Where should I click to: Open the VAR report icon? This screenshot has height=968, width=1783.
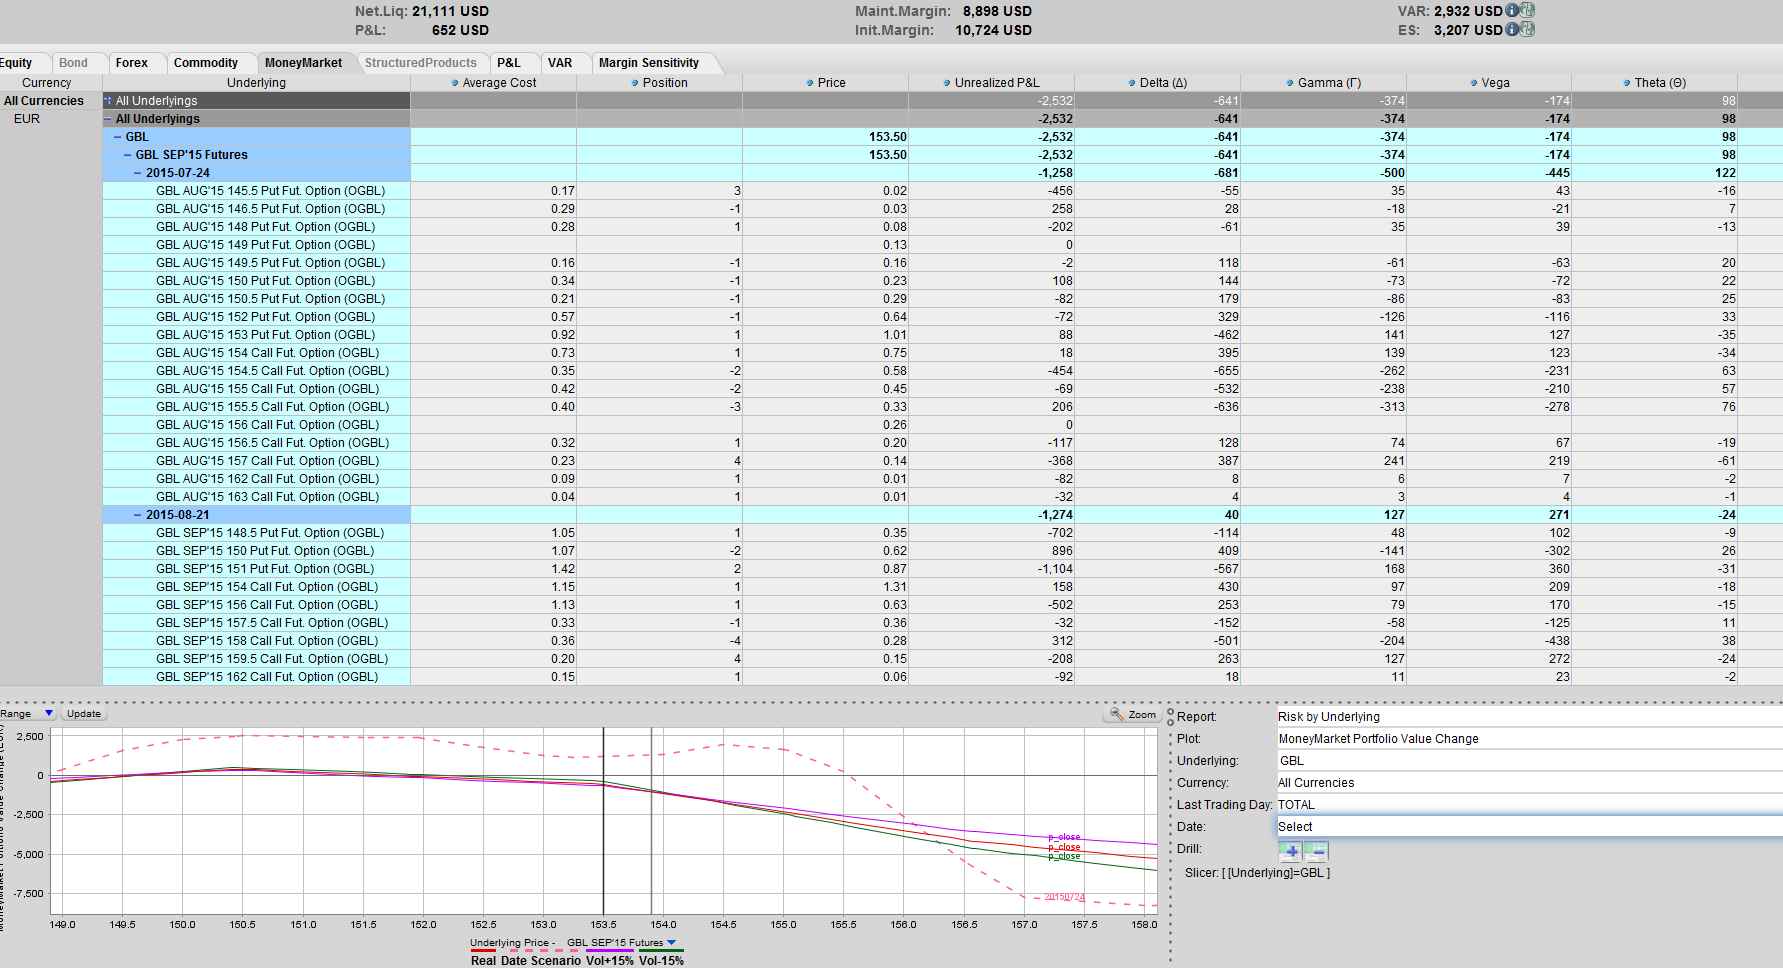click(1527, 10)
